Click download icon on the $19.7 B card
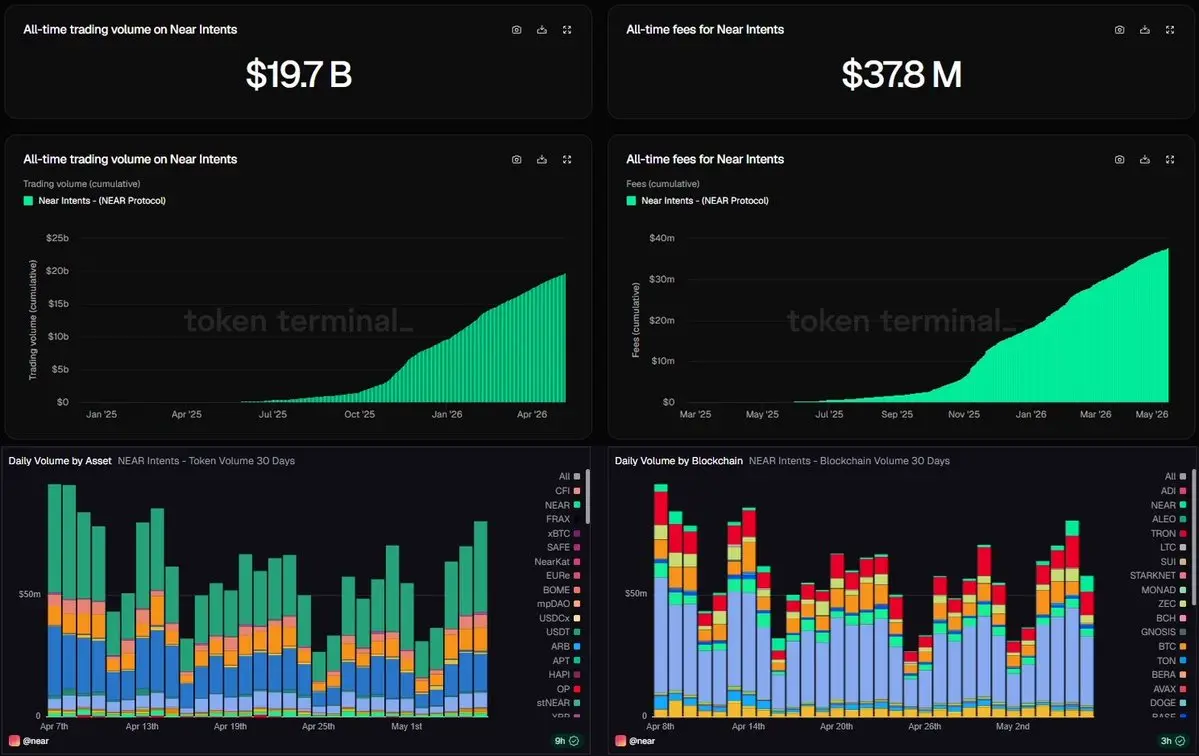This screenshot has width=1199, height=756. (542, 30)
